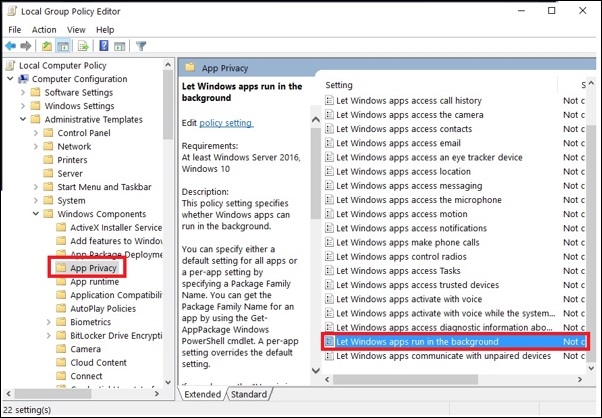Click the settings list horizontal scrollbar thumb
This screenshot has height=418, width=602.
[405, 379]
